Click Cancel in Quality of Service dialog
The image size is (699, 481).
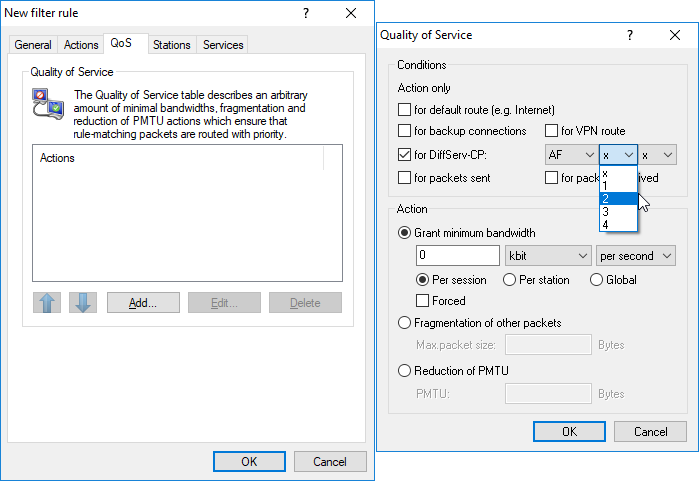648,432
